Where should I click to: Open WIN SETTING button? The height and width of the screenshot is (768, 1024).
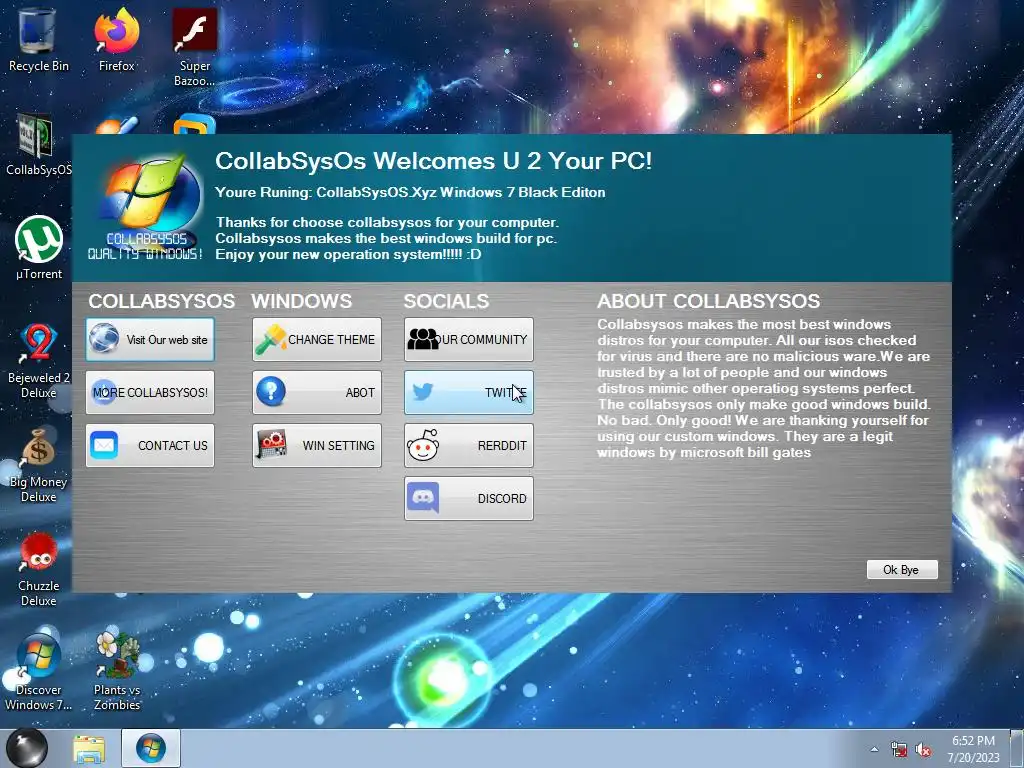(317, 445)
